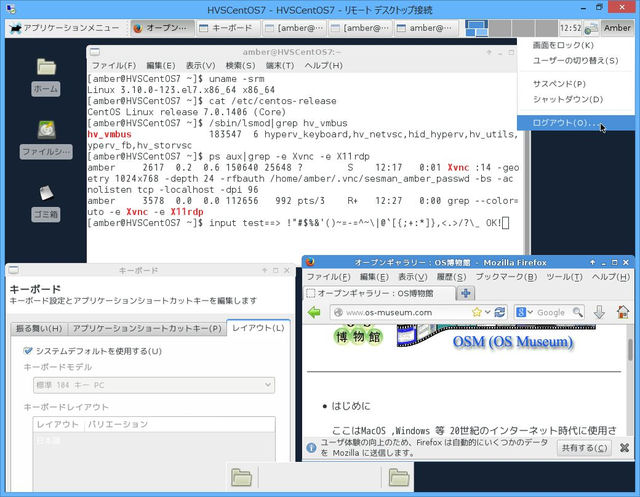Viewport: 640px width, 497px height.
Task: Click the clock showing 12:52
Action: point(570,28)
